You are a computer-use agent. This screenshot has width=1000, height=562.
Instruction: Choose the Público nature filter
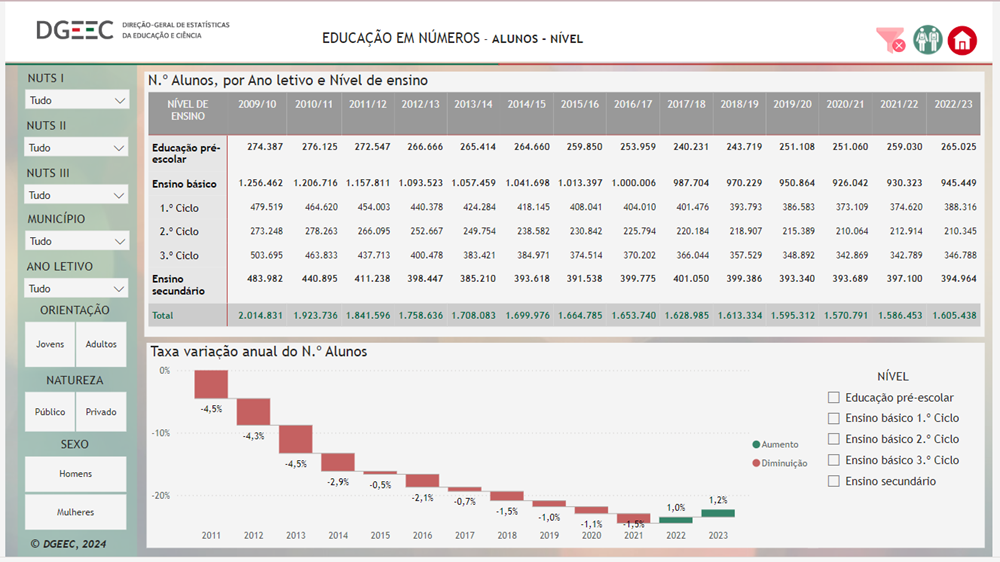pyautogui.click(x=50, y=411)
